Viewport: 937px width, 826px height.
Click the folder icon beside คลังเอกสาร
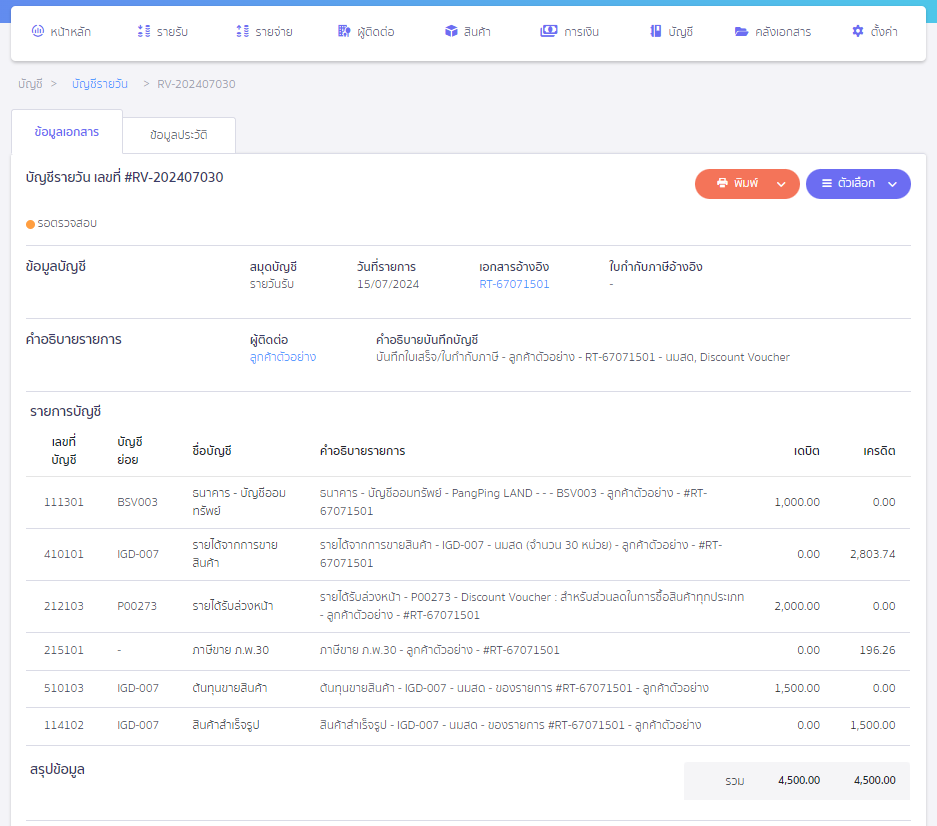[x=741, y=31]
